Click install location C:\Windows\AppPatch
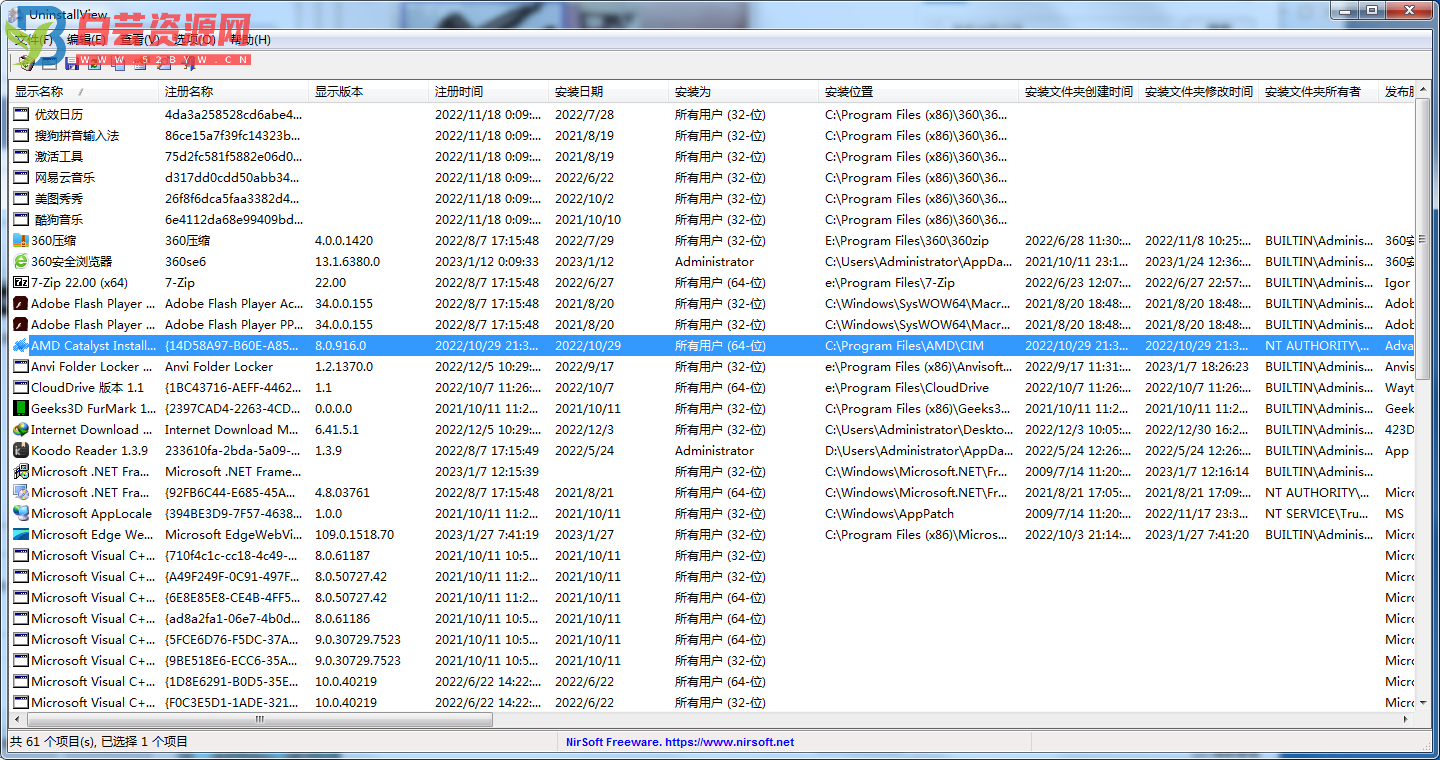The width and height of the screenshot is (1440, 760). pyautogui.click(x=889, y=513)
